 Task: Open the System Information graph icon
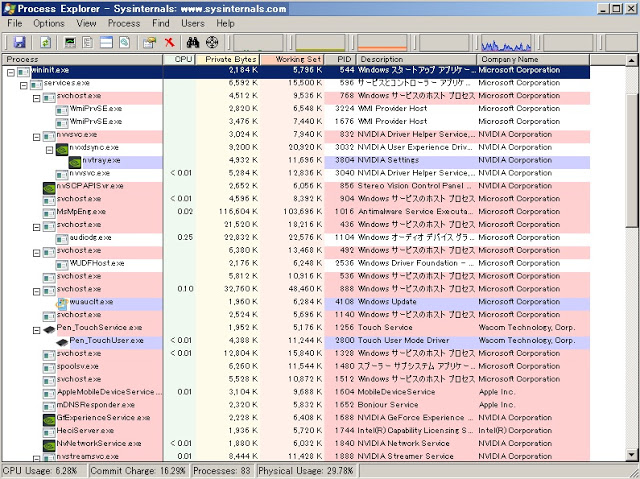pos(70,42)
